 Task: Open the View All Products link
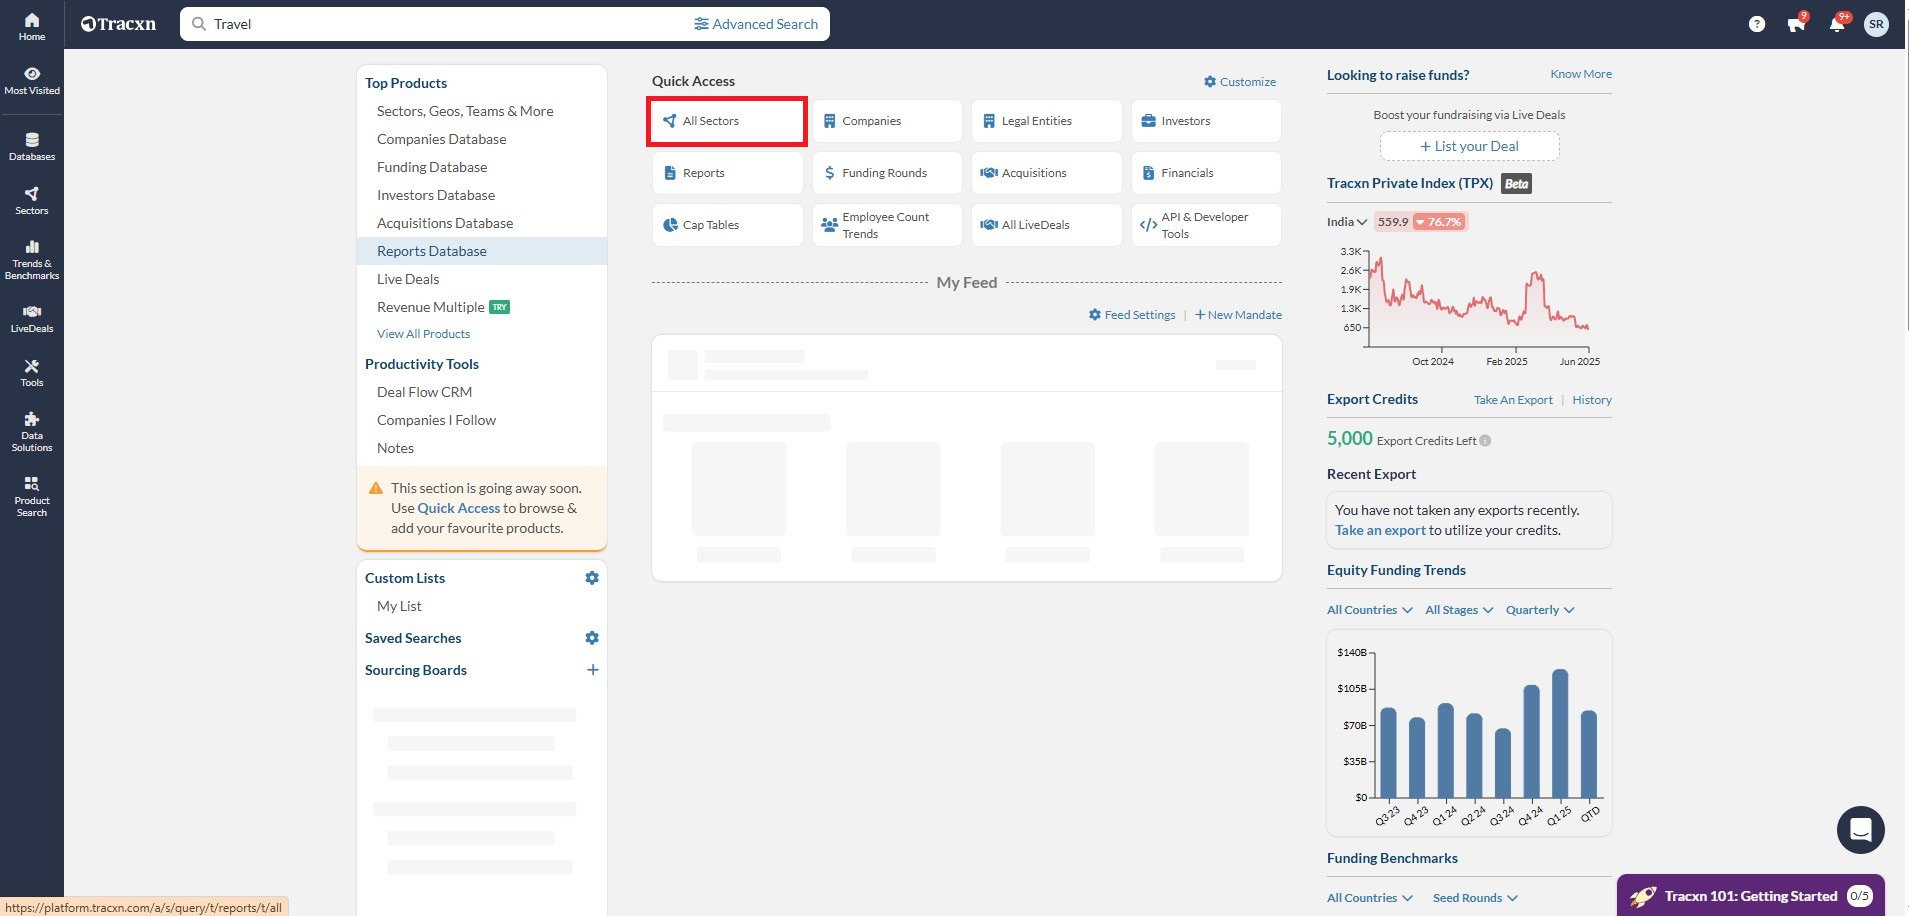[x=423, y=334]
